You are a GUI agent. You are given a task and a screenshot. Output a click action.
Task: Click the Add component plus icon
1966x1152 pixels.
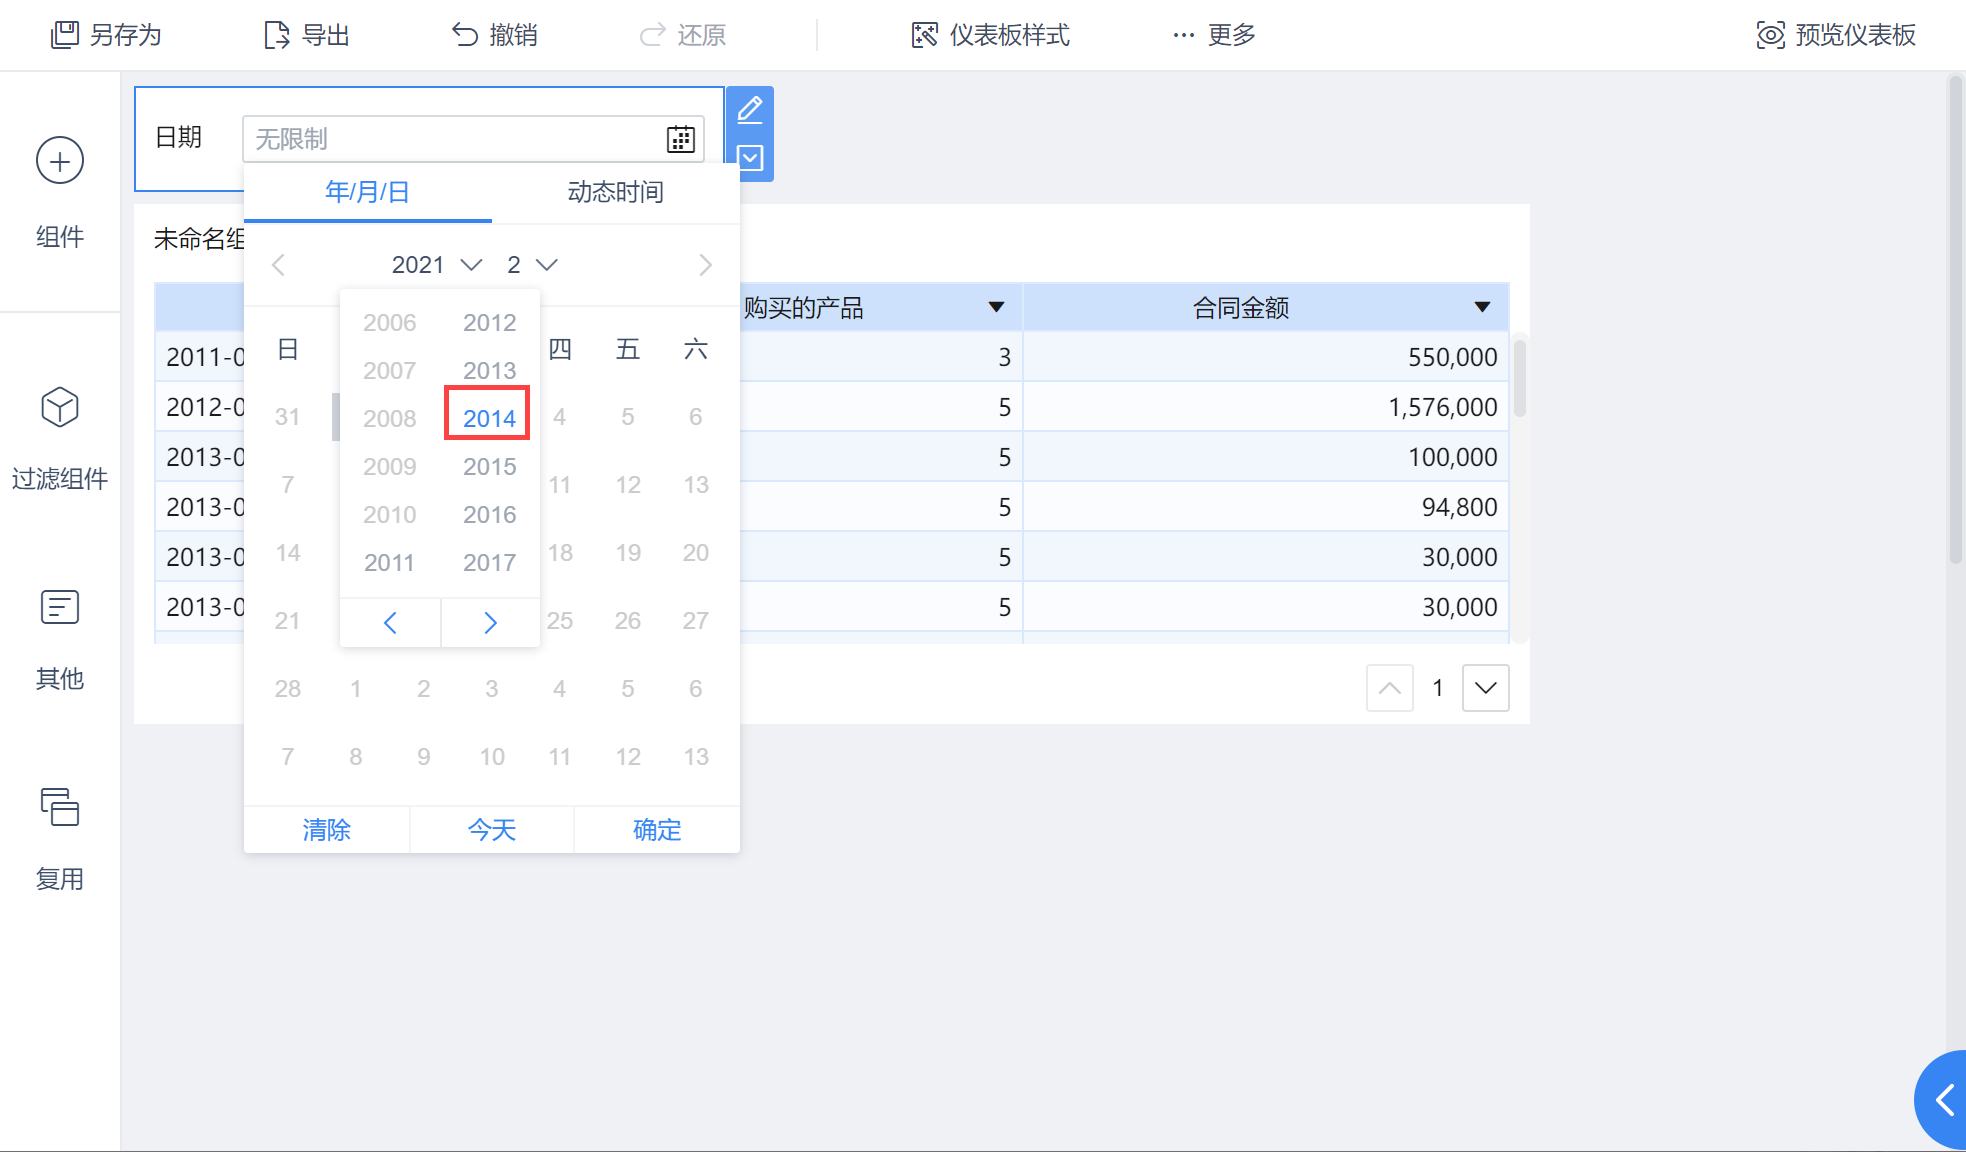point(60,161)
